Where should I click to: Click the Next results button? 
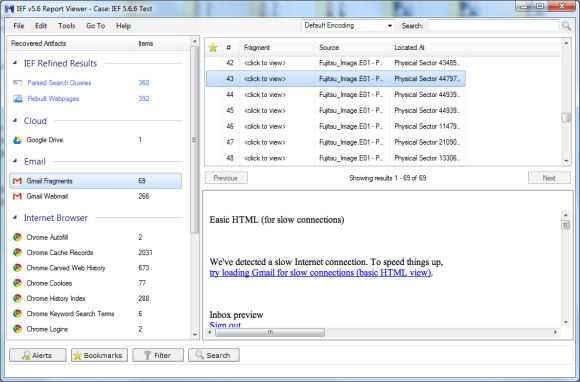(x=549, y=178)
